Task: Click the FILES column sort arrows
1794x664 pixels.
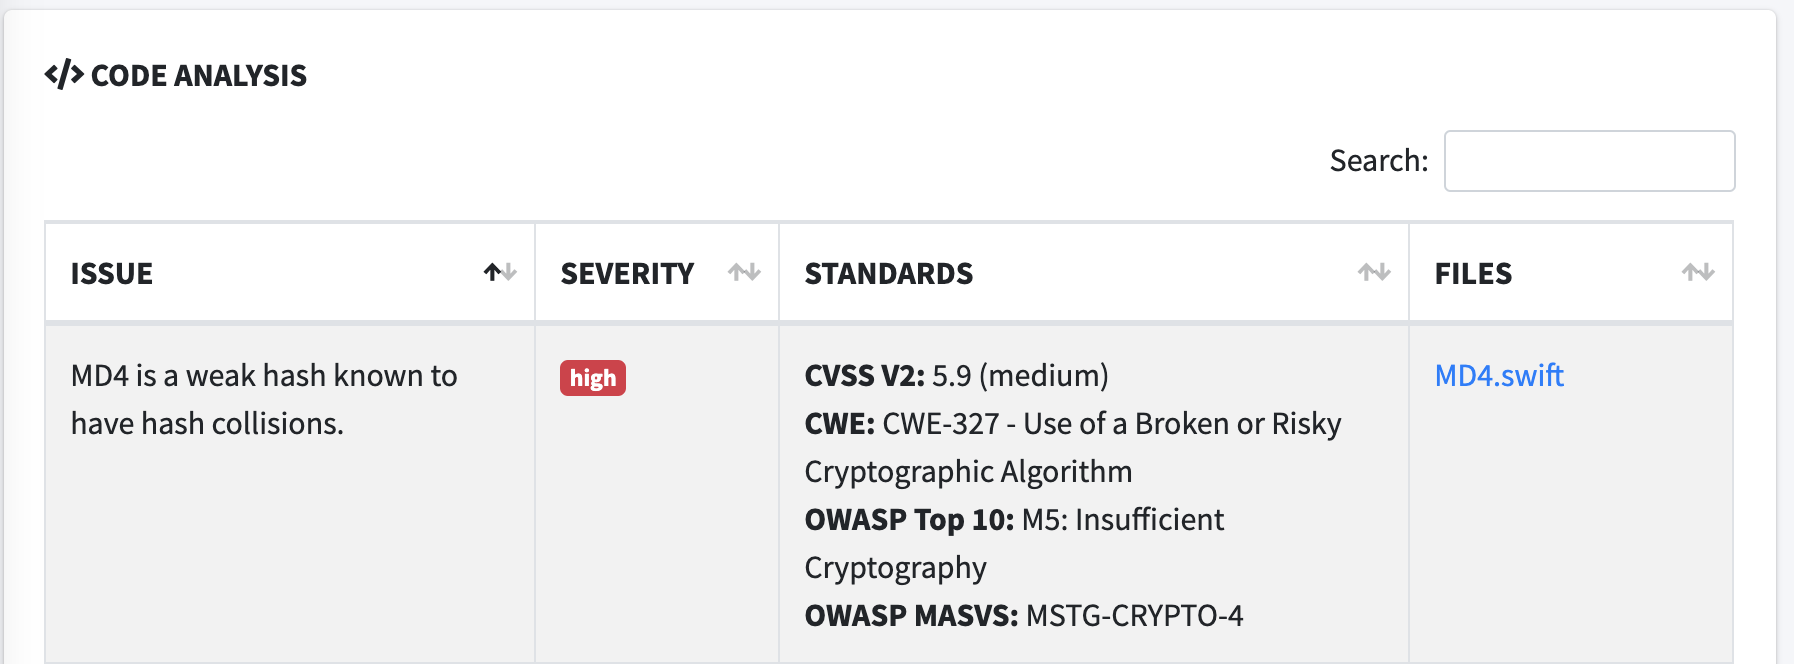Action: [1698, 272]
